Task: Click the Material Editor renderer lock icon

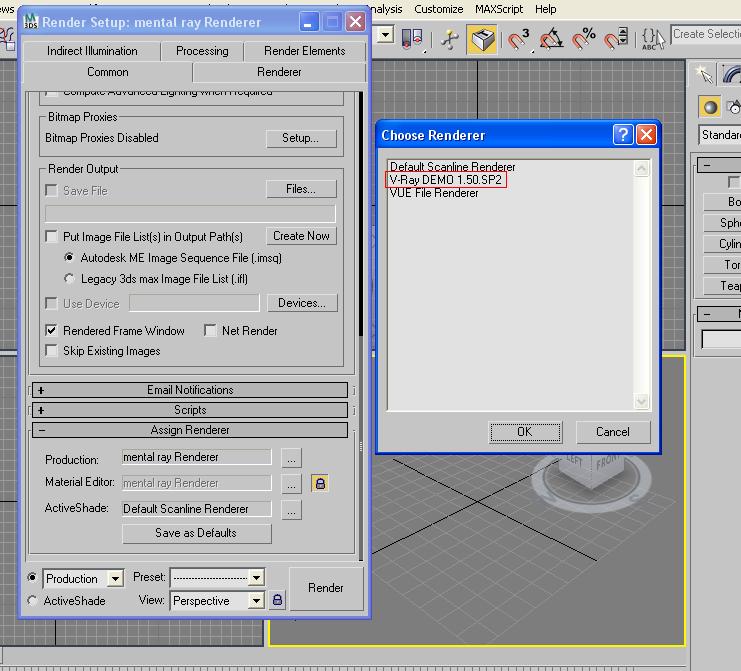Action: [x=320, y=483]
